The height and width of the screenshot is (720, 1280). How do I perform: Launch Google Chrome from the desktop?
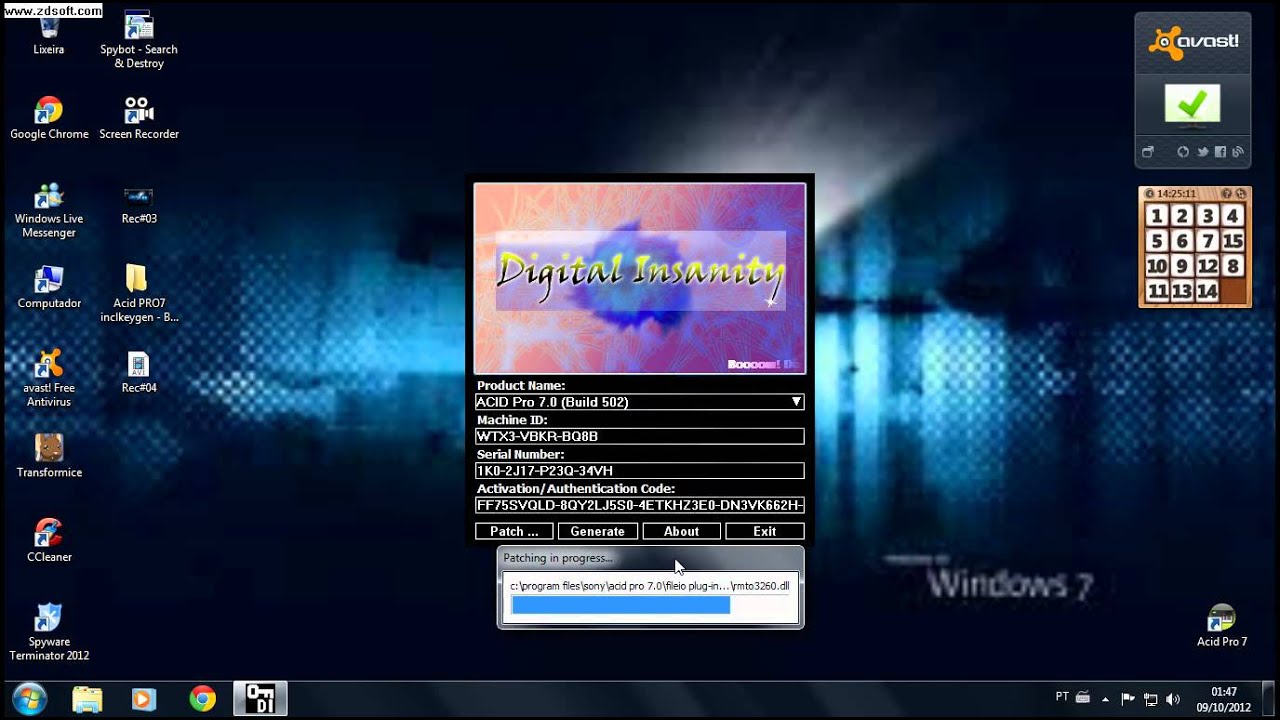coord(49,118)
